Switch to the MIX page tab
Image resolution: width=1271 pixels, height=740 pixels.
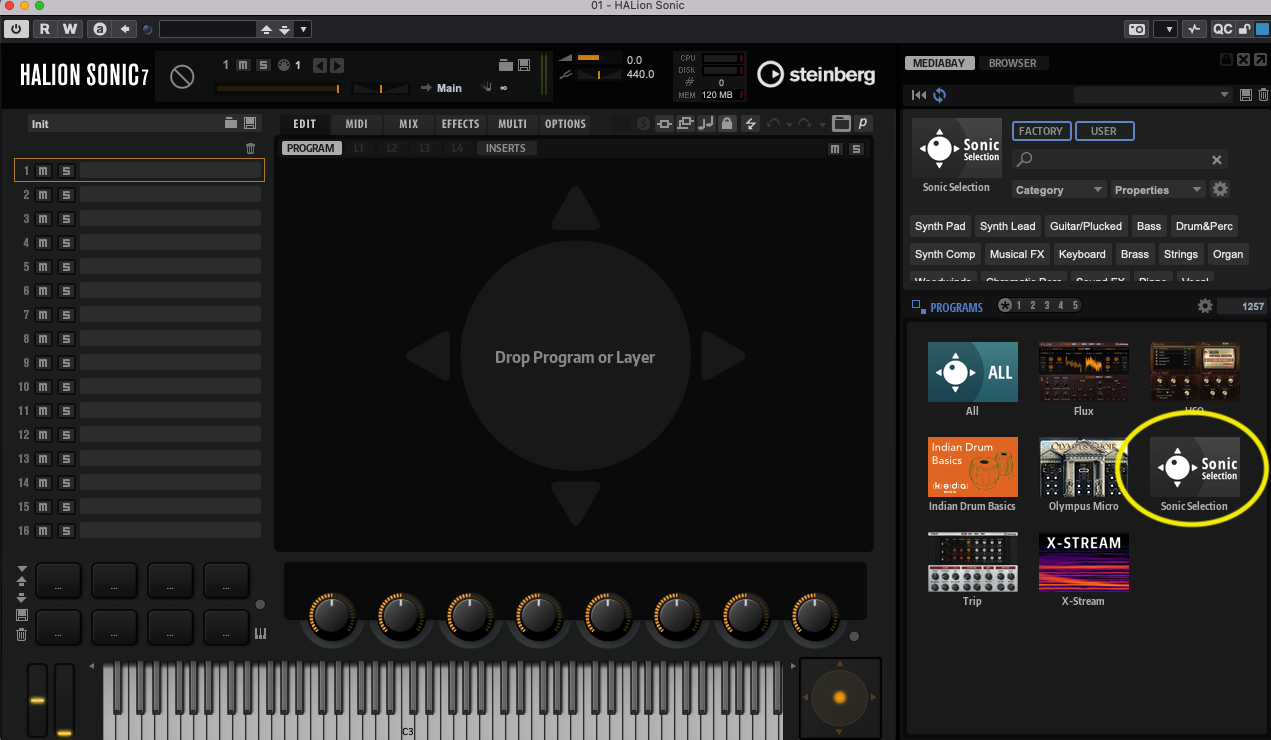tap(409, 124)
